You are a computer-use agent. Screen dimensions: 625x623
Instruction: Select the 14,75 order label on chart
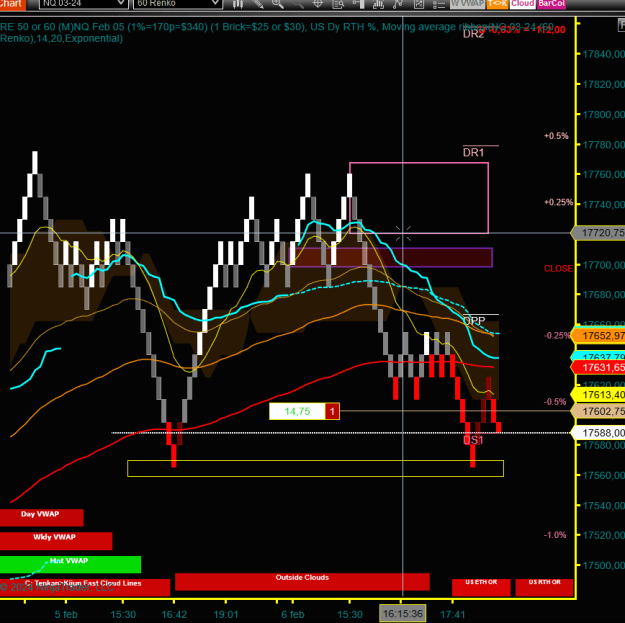[297, 411]
